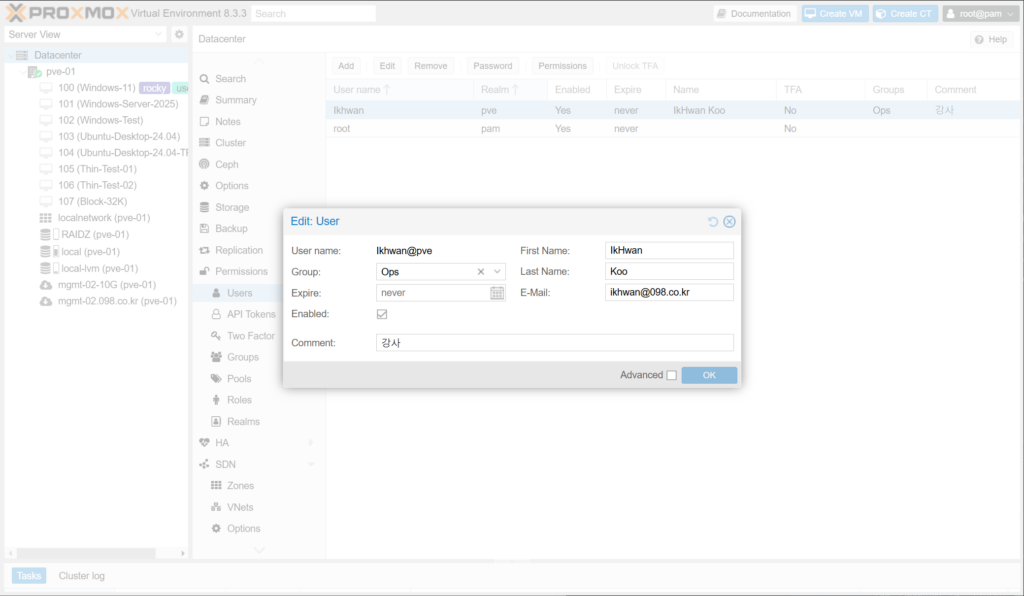Clear the Ops group selection

(x=480, y=271)
